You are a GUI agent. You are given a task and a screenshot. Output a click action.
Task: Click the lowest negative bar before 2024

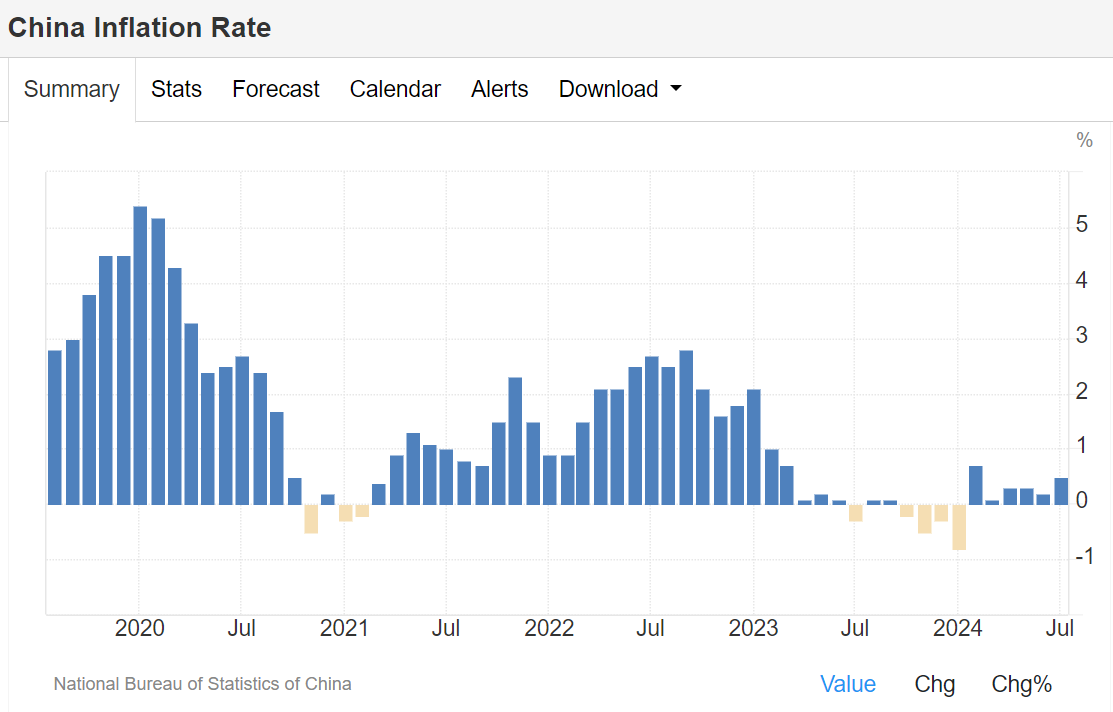pos(959,527)
